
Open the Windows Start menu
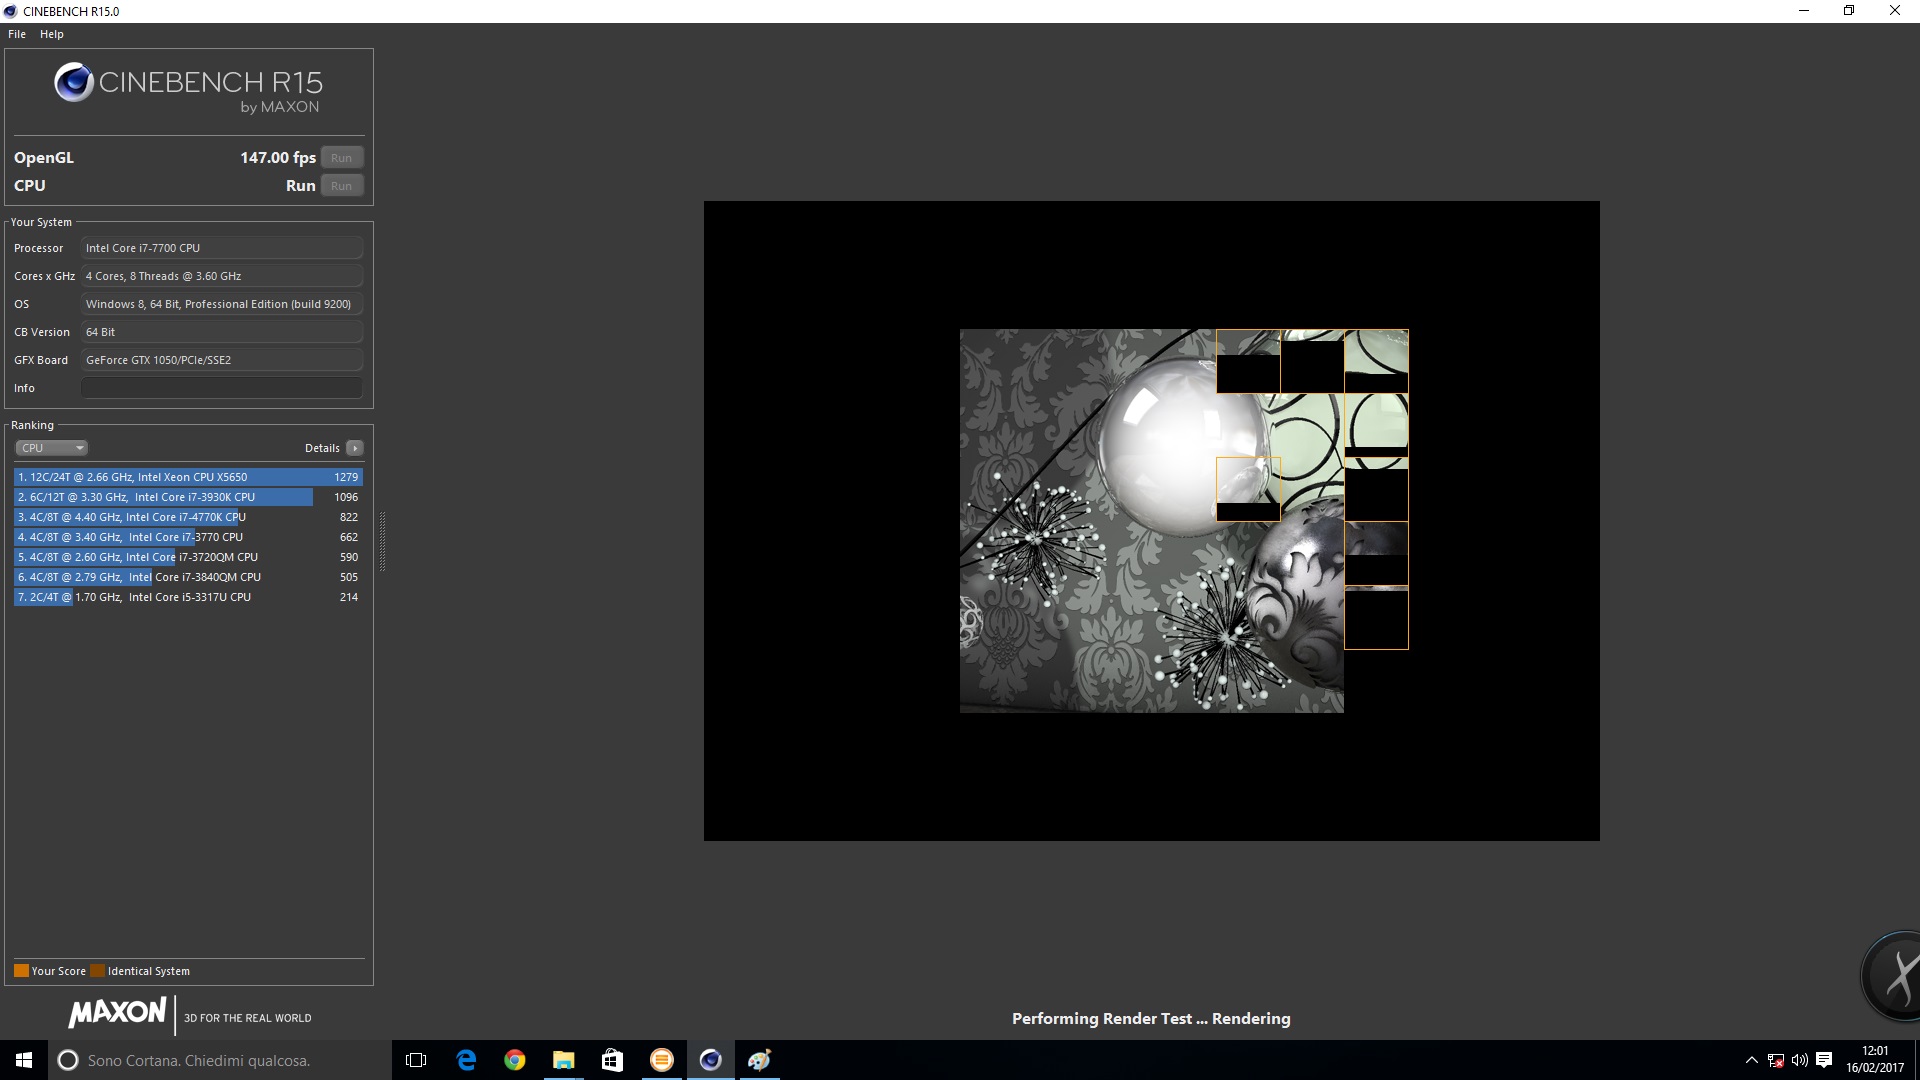[x=24, y=1060]
